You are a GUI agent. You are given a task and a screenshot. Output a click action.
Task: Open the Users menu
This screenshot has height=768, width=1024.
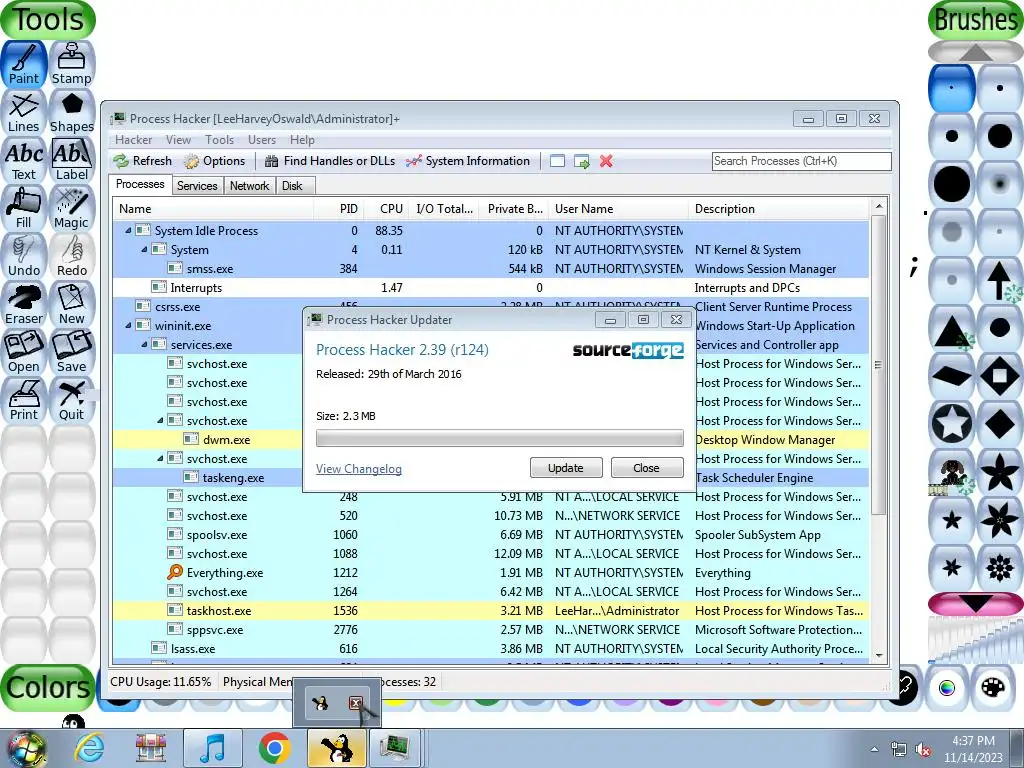262,140
